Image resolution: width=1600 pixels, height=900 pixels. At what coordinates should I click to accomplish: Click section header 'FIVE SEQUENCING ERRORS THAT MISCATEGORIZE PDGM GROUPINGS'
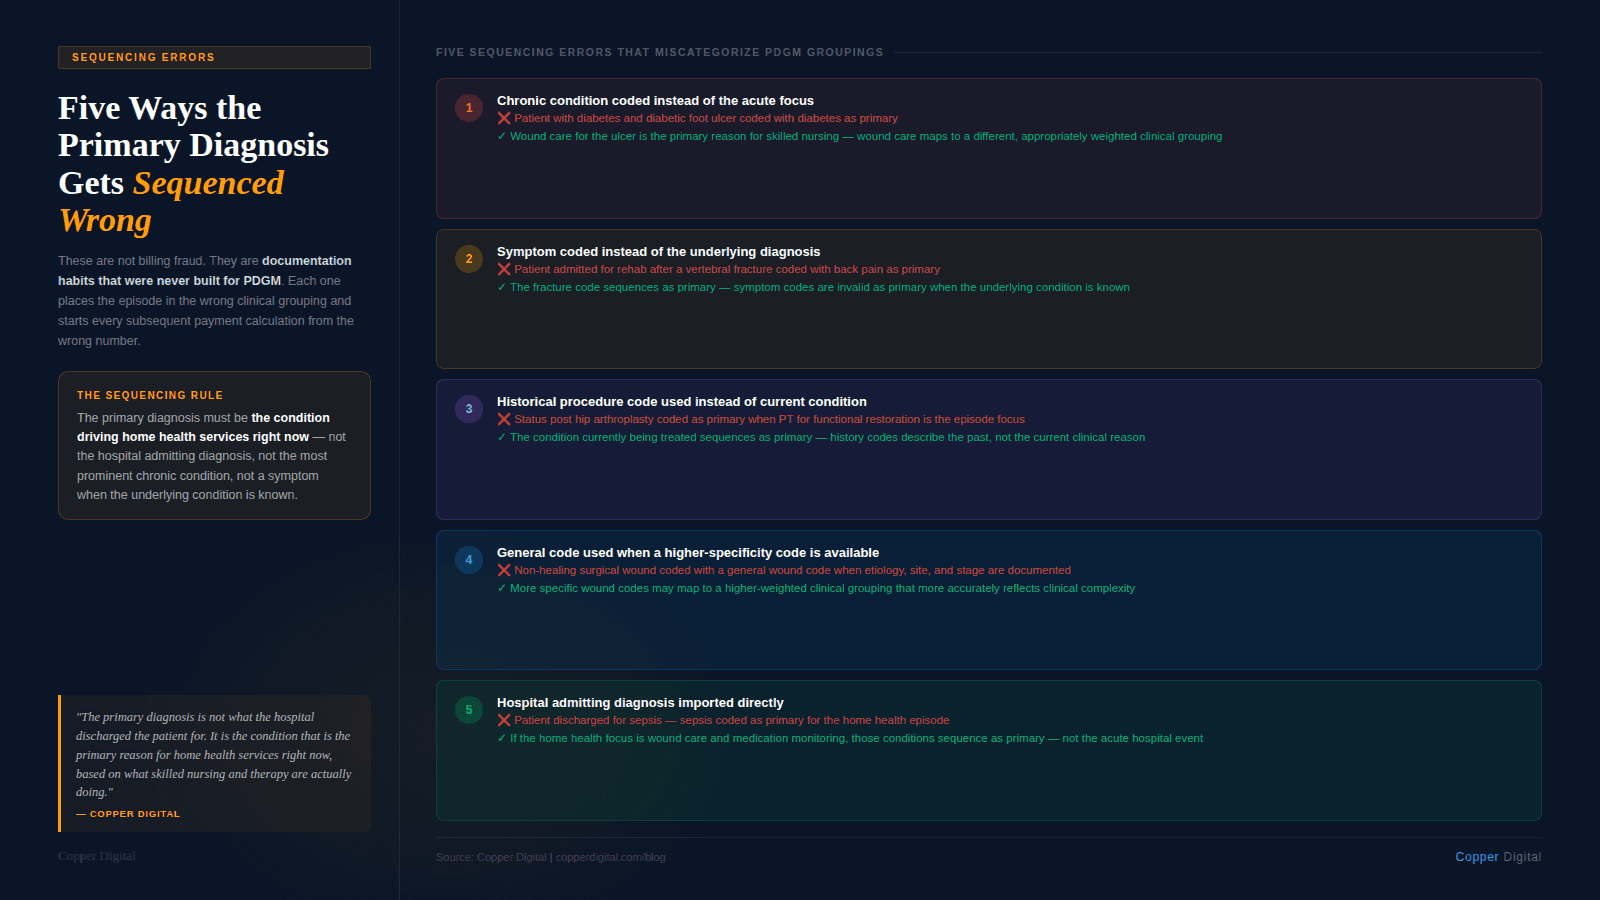click(660, 52)
